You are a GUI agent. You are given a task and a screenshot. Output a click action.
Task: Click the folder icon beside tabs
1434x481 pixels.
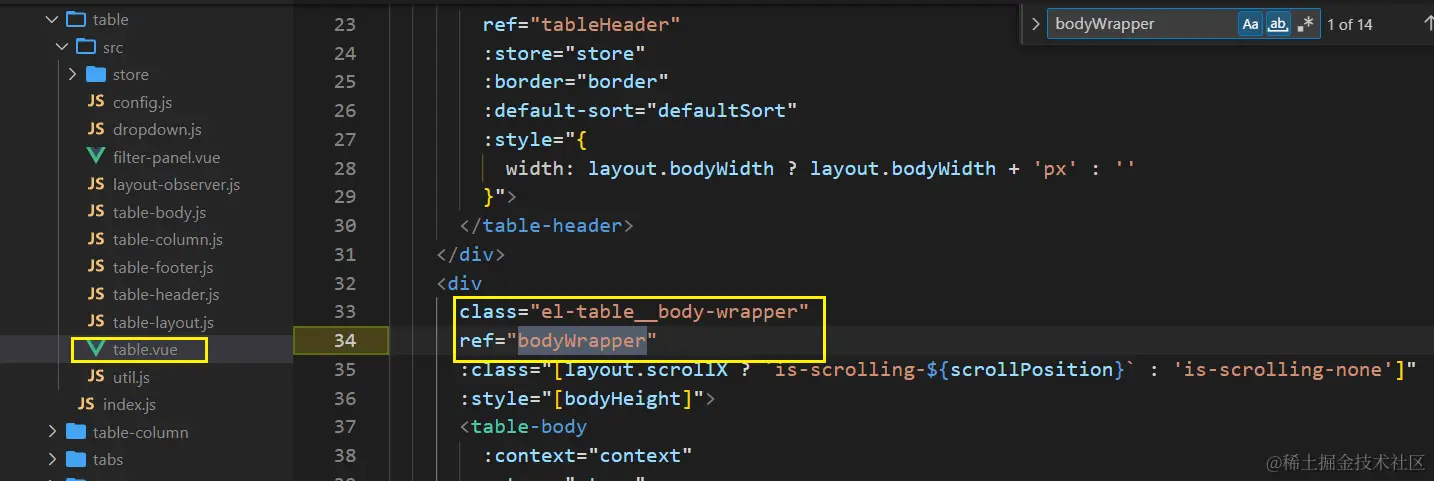(76, 460)
